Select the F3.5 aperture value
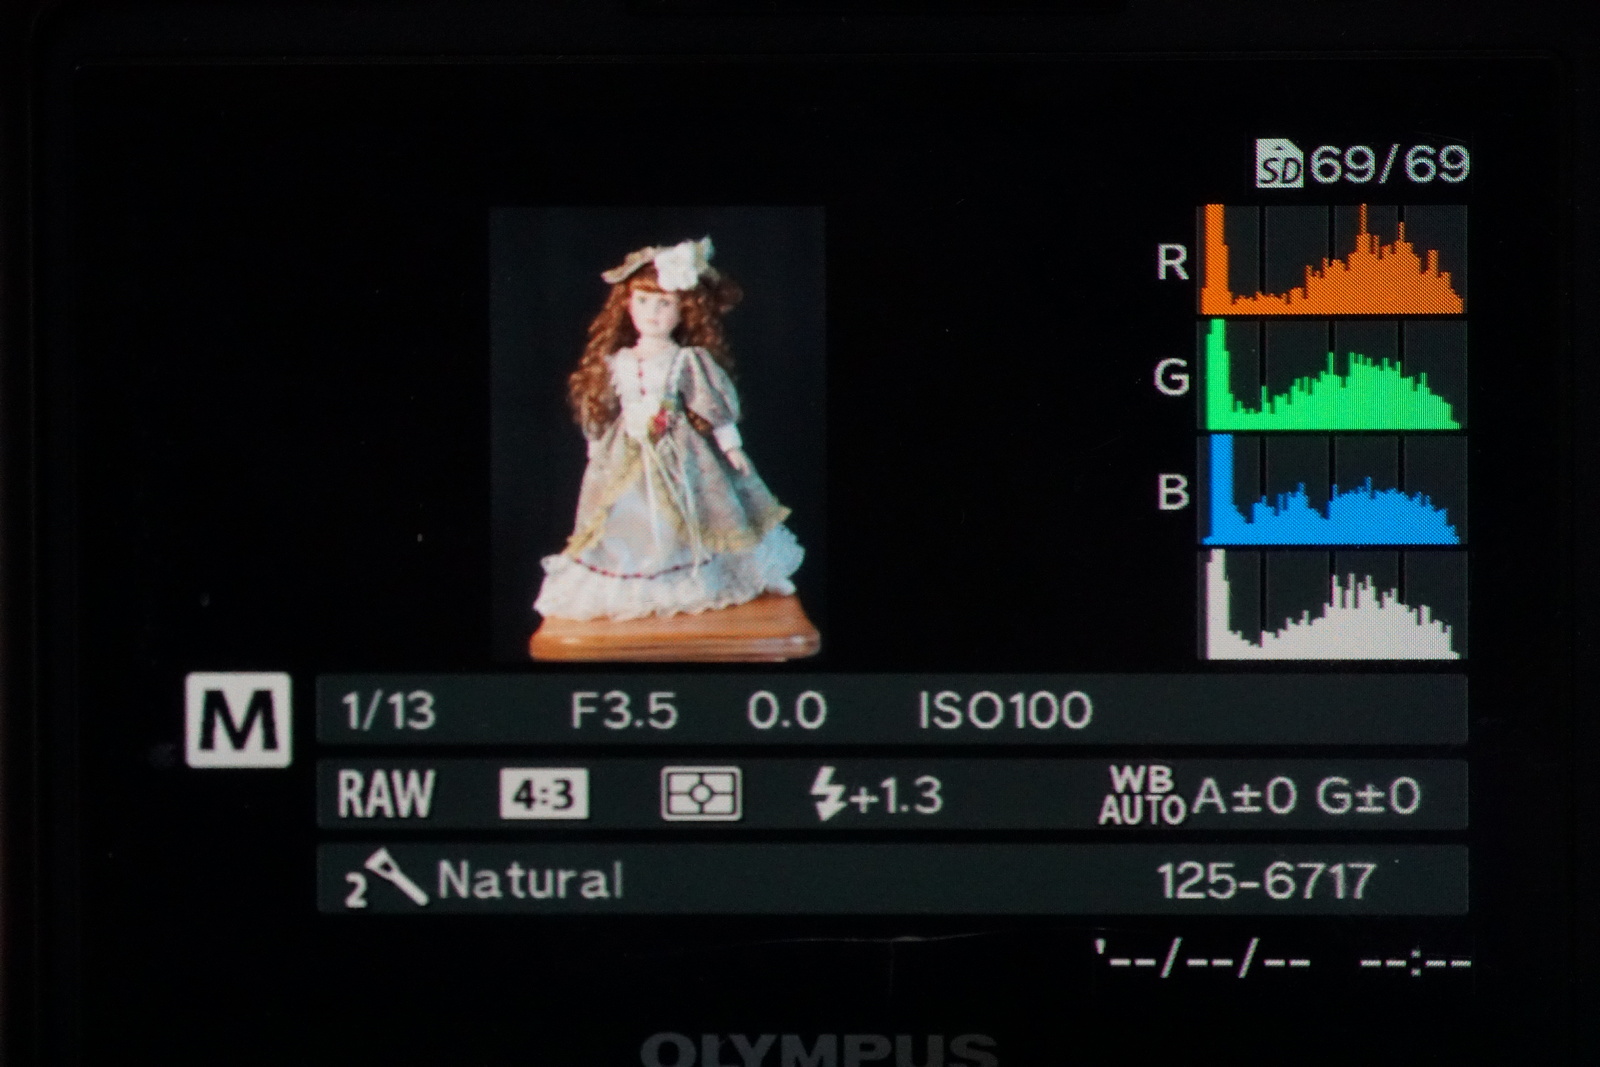Viewport: 1600px width, 1067px height. pyautogui.click(x=623, y=711)
